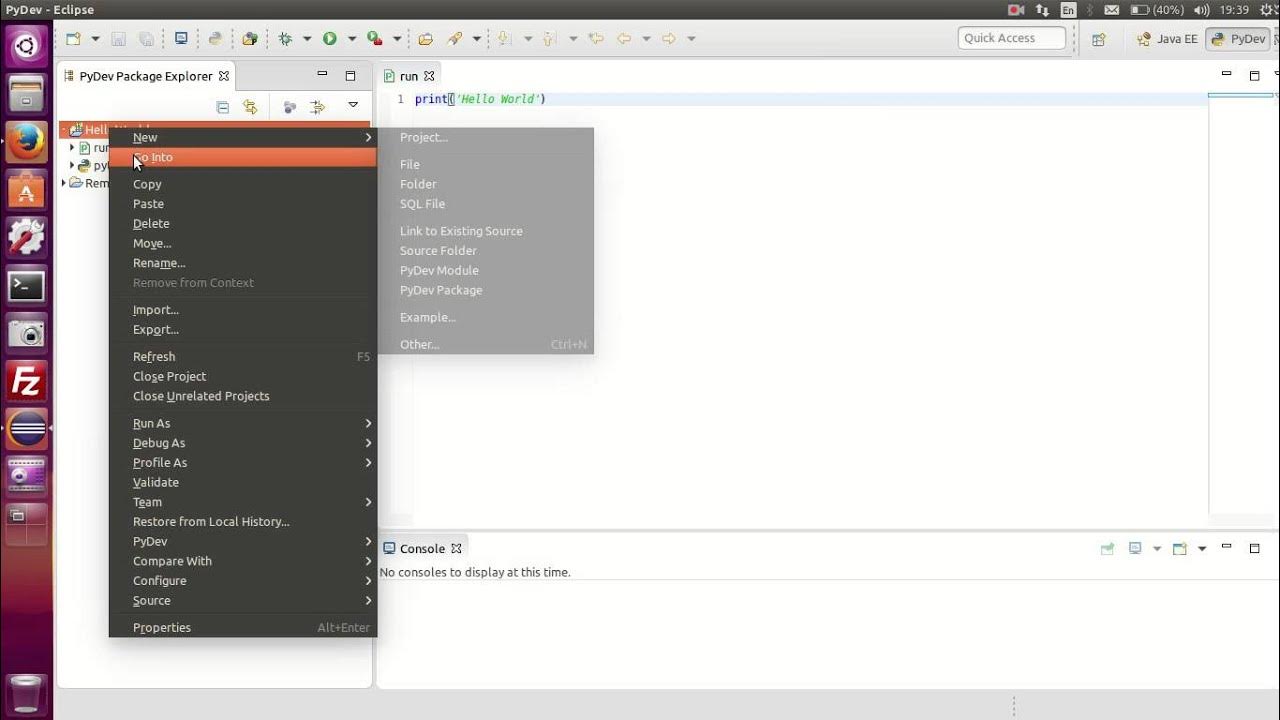Select PyDev Package in New submenu

tap(486, 291)
